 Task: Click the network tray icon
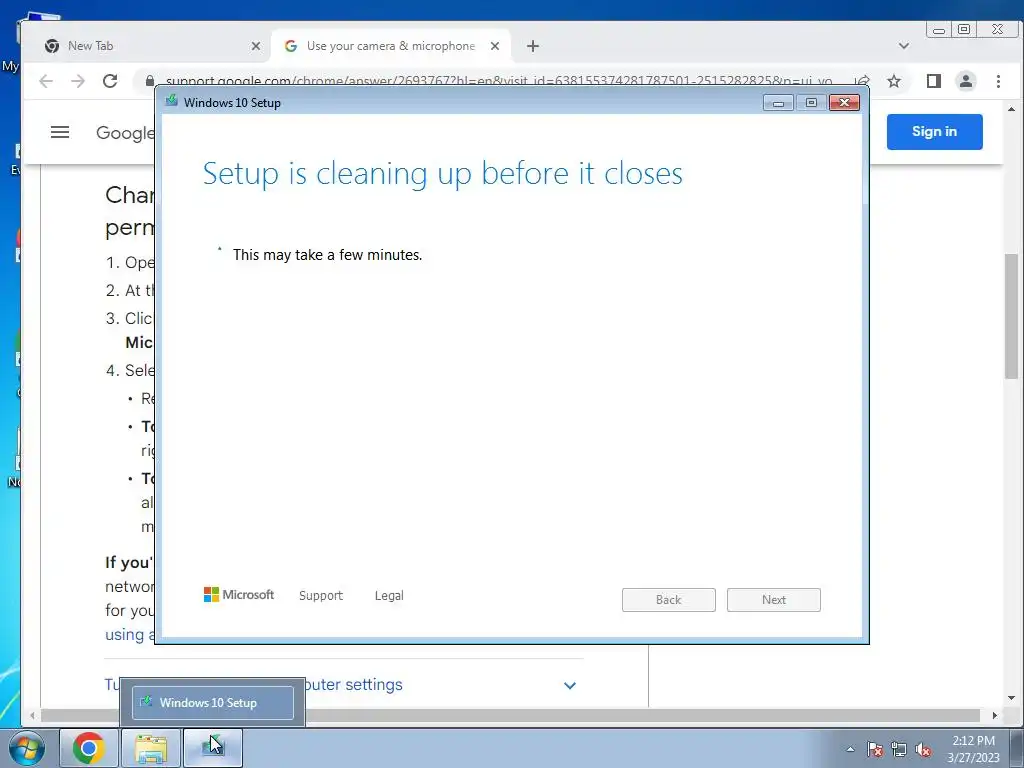(899, 749)
